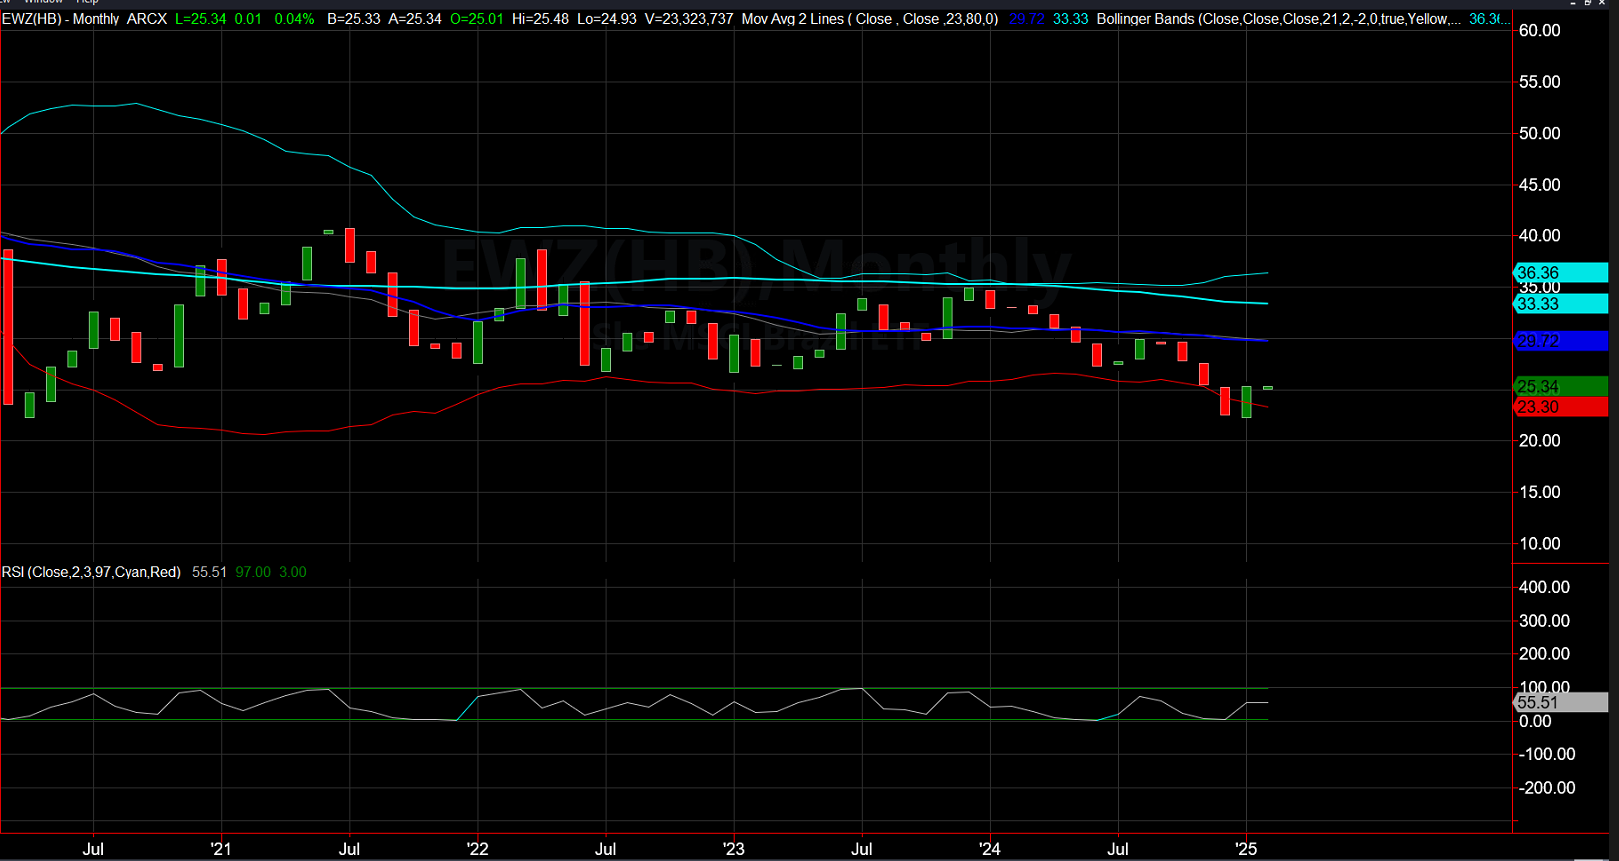Click the '24 year marker on time axis
Screen dimensions: 1619x861
[990, 849]
